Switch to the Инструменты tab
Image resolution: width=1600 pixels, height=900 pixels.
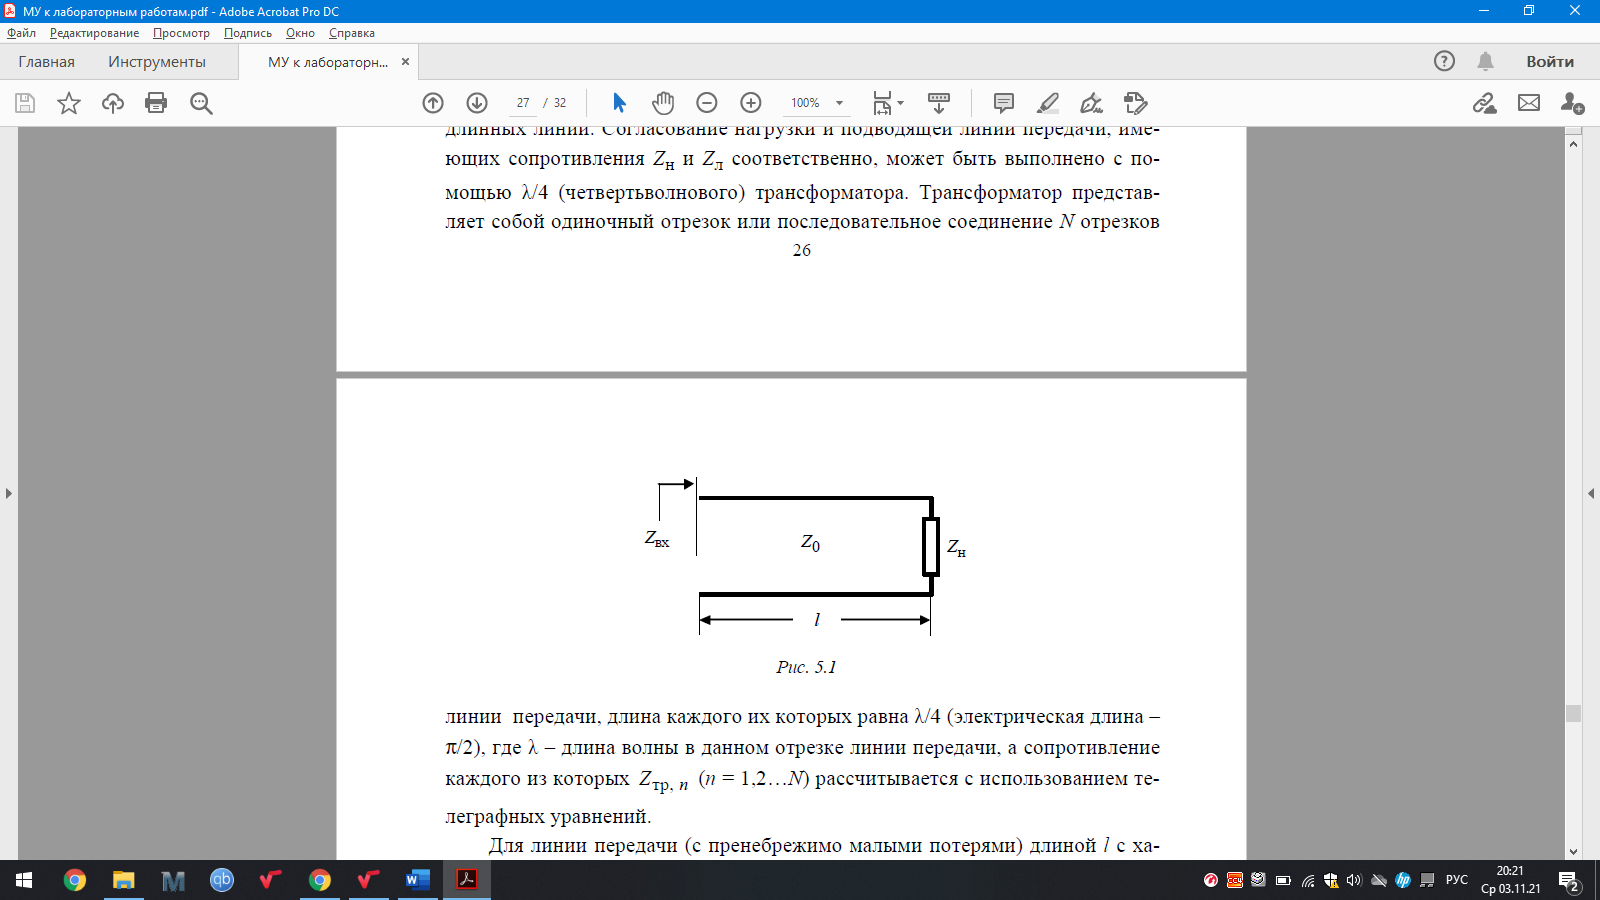point(157,62)
